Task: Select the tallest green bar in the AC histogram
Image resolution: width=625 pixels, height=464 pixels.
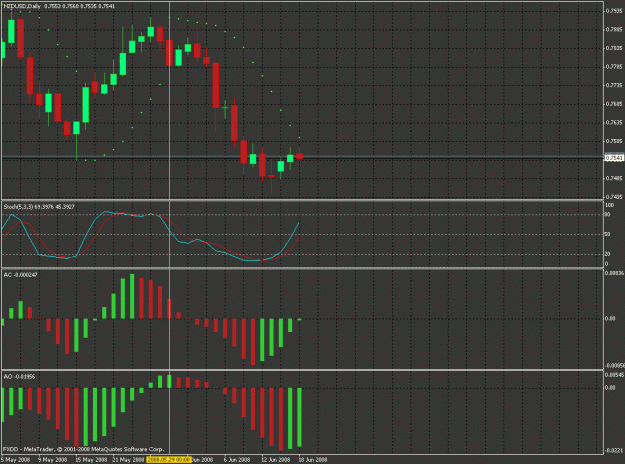Action: (132, 296)
